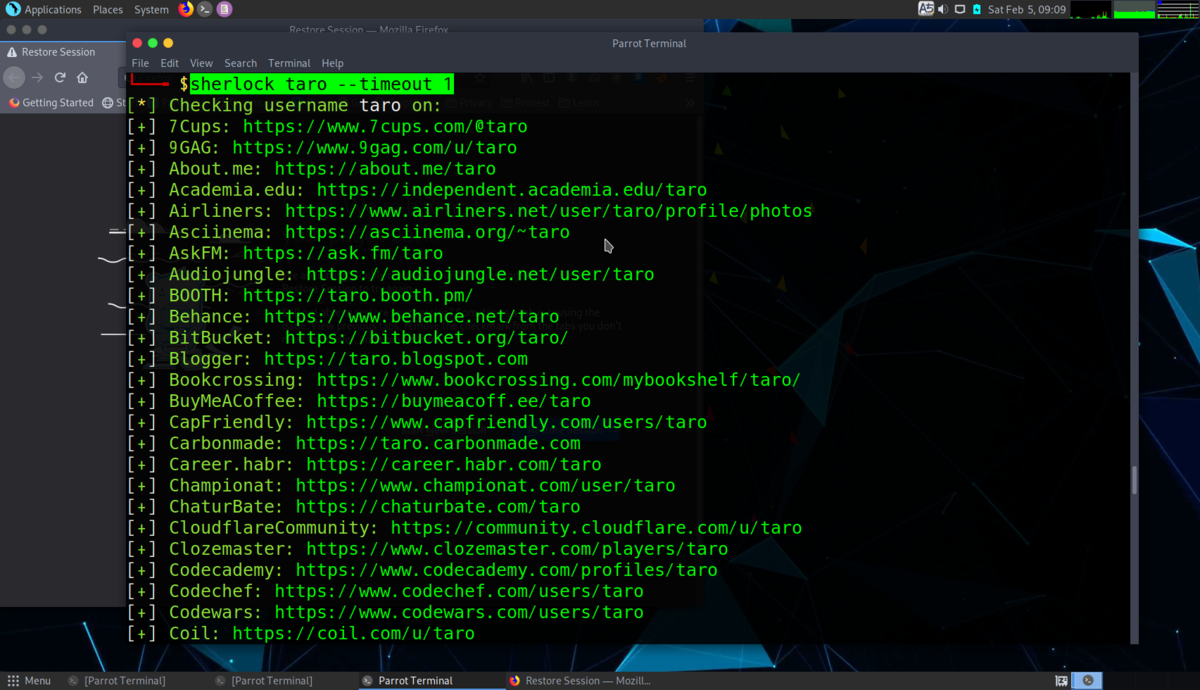The width and height of the screenshot is (1200, 690).
Task: Open the independent.academia.edu/taro link
Action: (512, 190)
